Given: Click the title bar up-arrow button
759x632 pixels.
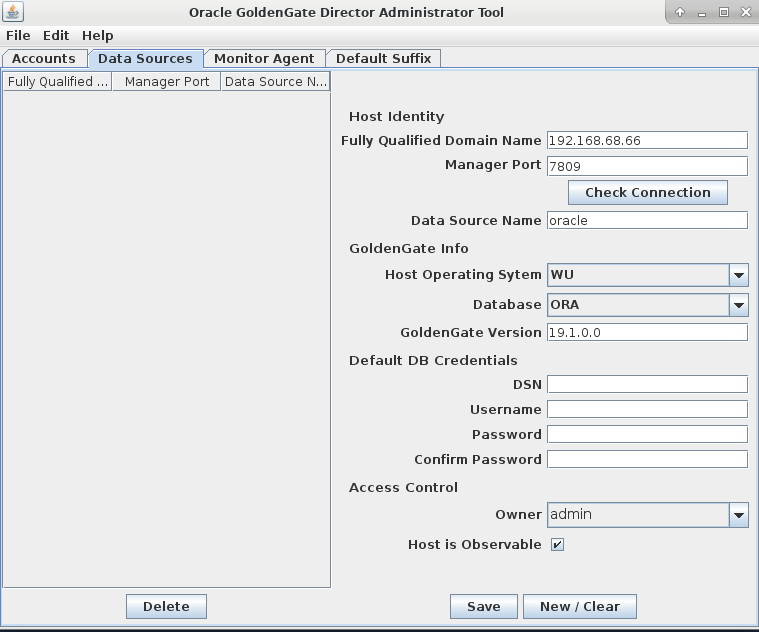Looking at the screenshot, I should coord(680,12).
